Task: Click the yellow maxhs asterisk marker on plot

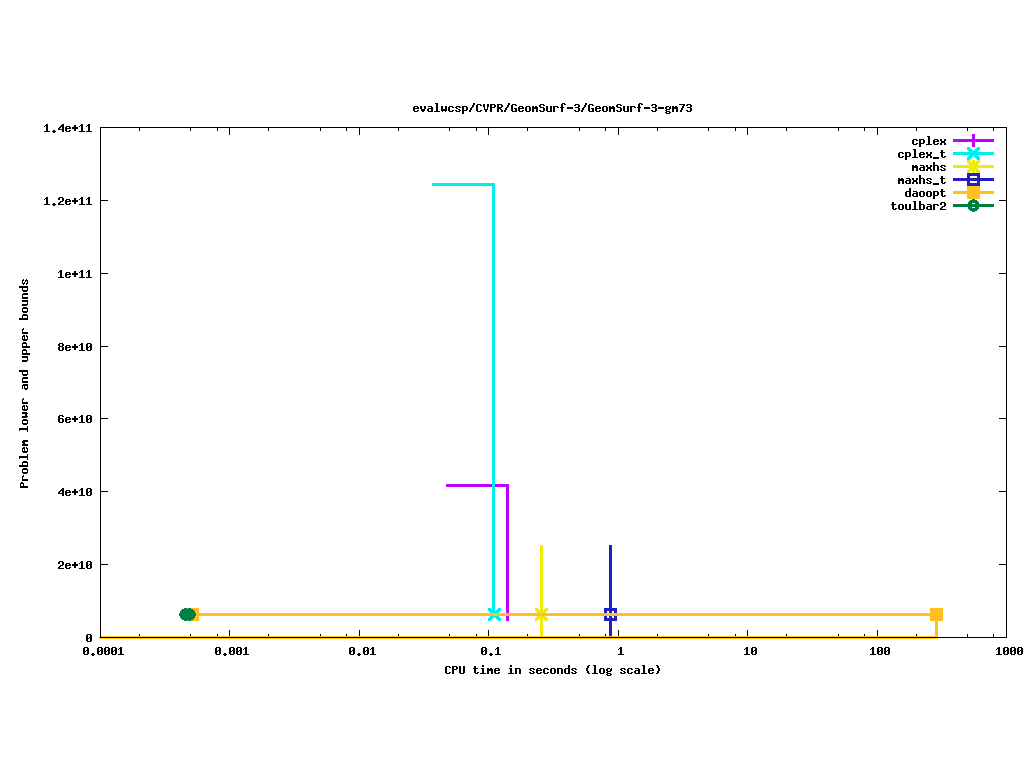Action: [x=541, y=614]
